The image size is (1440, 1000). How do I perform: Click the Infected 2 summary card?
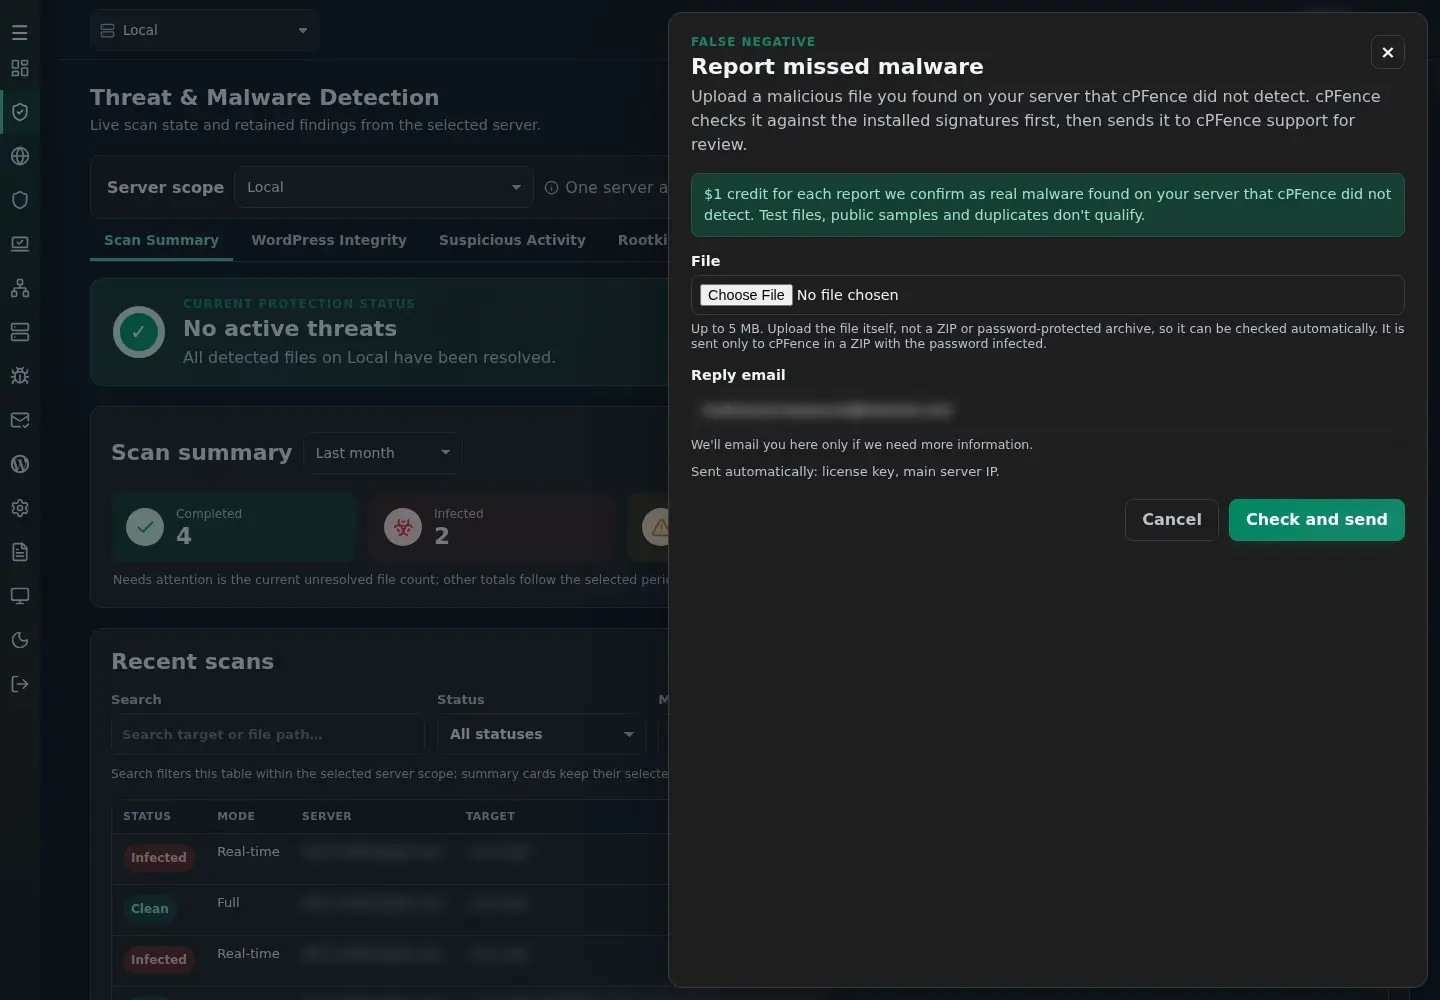point(491,527)
